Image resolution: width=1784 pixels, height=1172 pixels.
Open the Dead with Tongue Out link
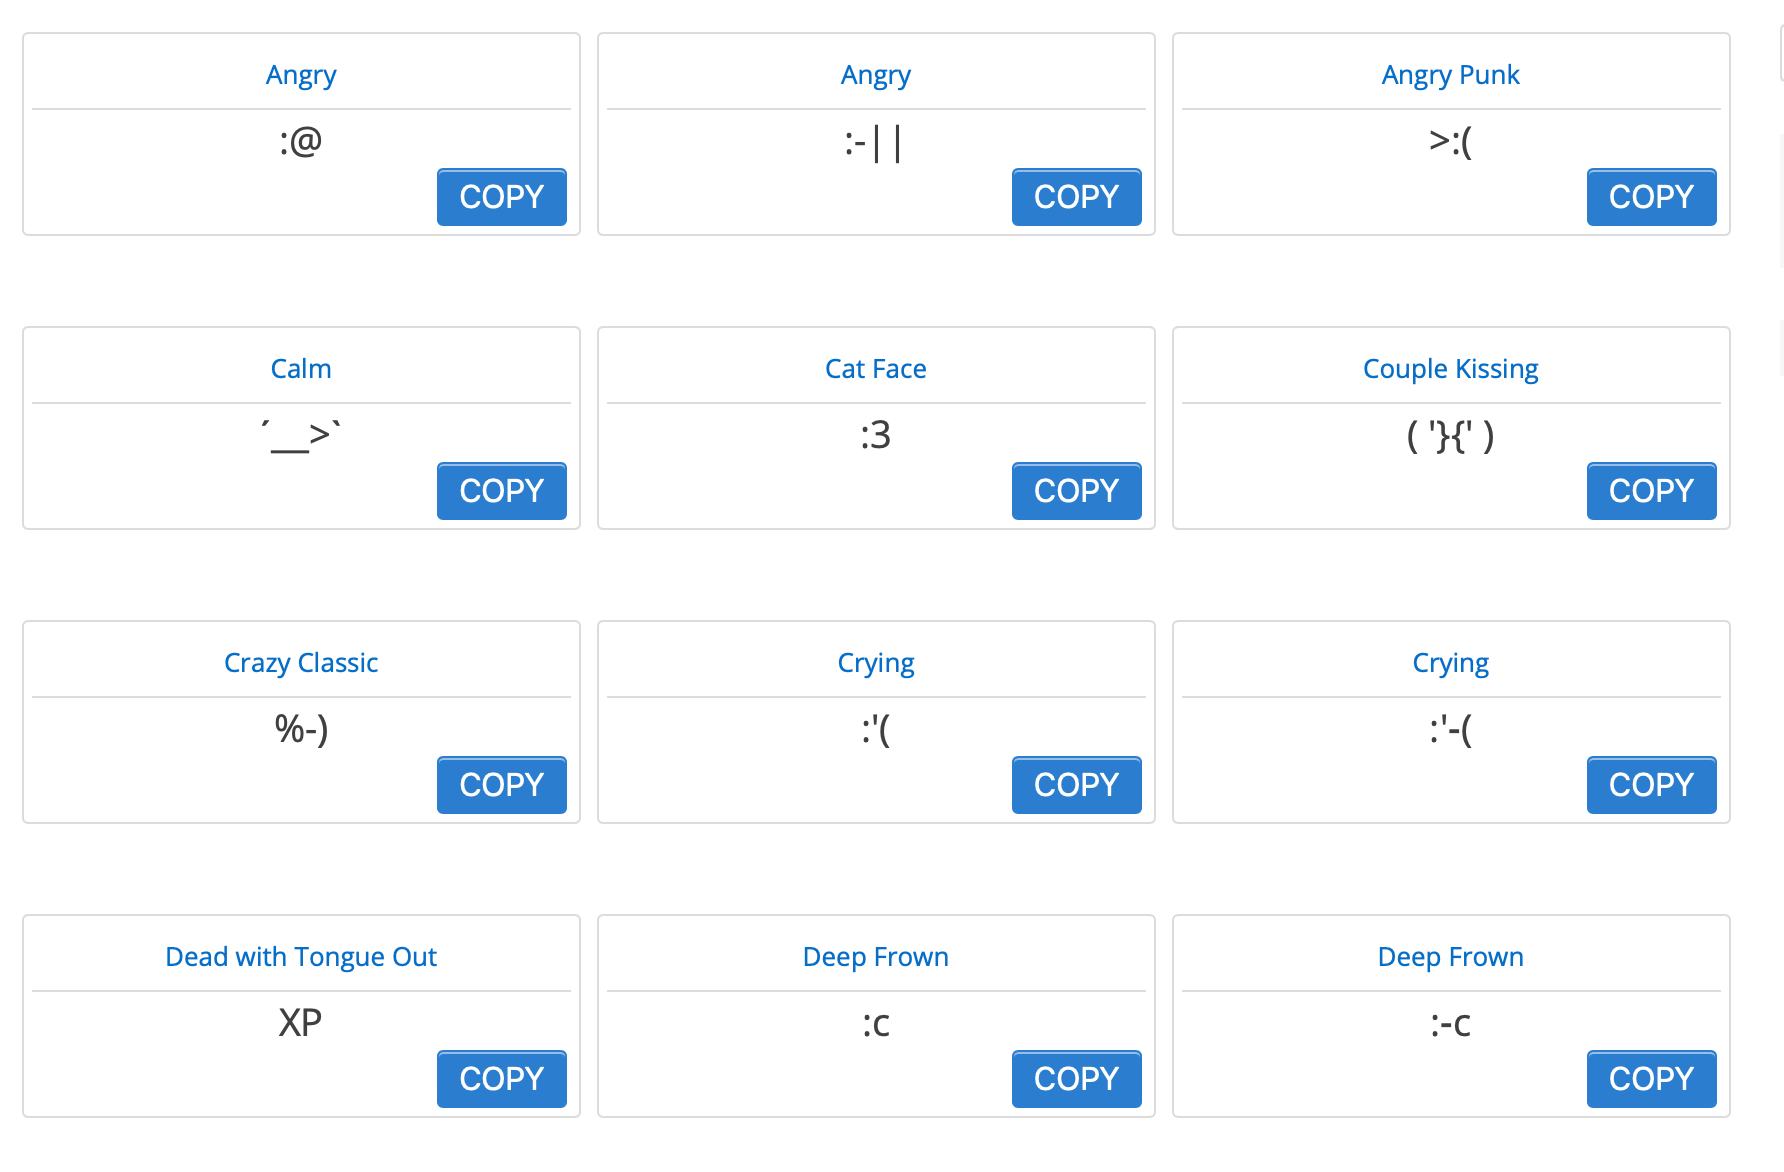pyautogui.click(x=301, y=957)
